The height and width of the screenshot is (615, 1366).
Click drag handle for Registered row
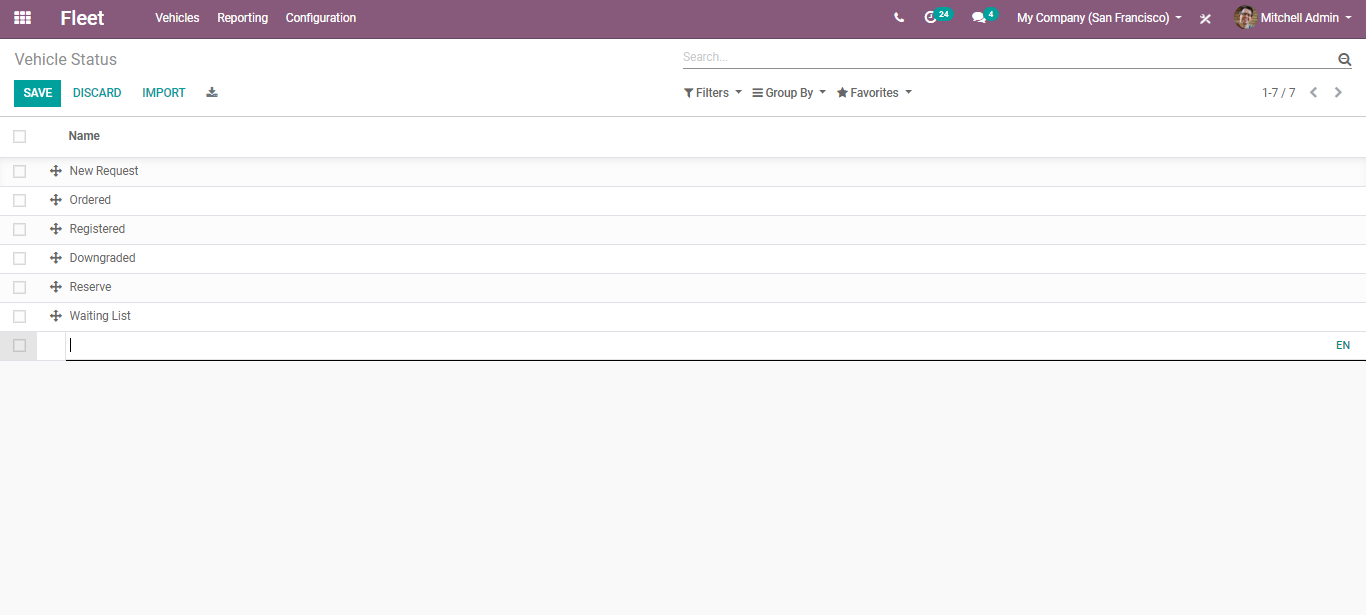(56, 229)
